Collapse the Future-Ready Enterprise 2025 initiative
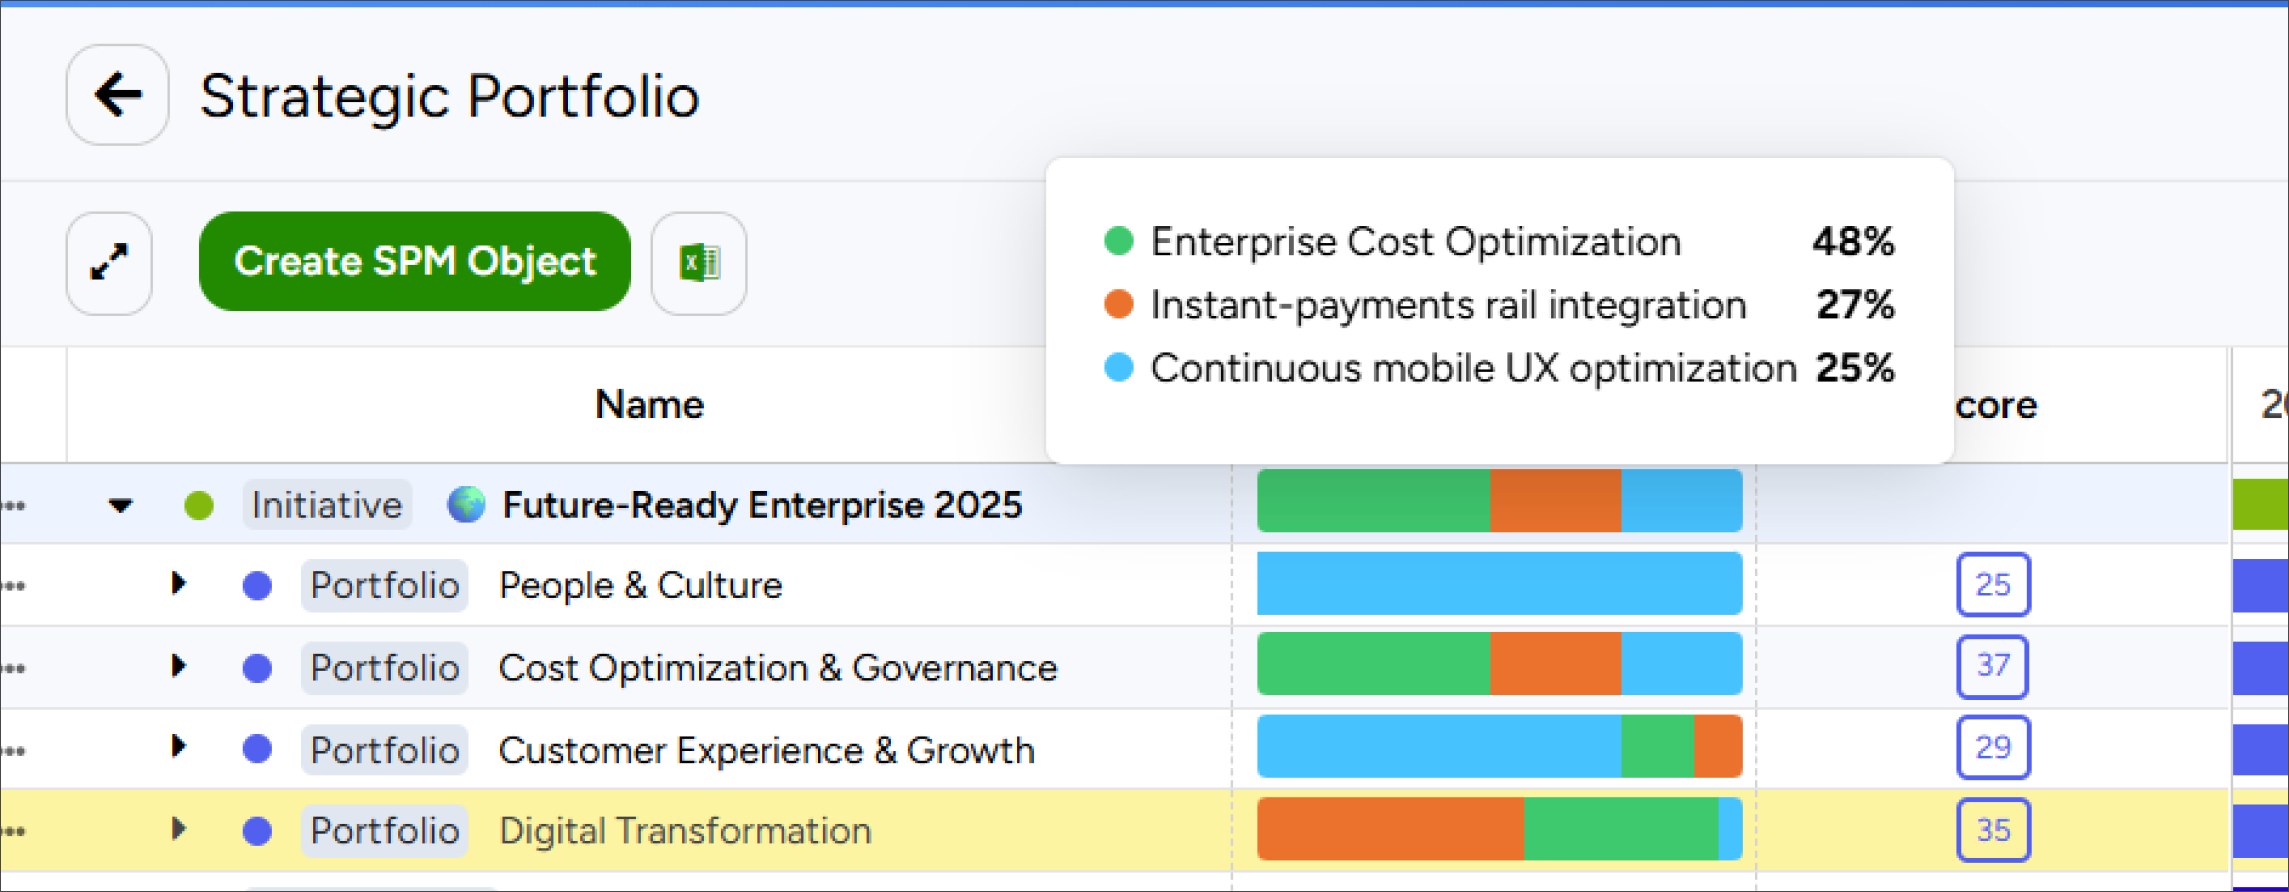The height and width of the screenshot is (892, 2289). click(x=121, y=506)
